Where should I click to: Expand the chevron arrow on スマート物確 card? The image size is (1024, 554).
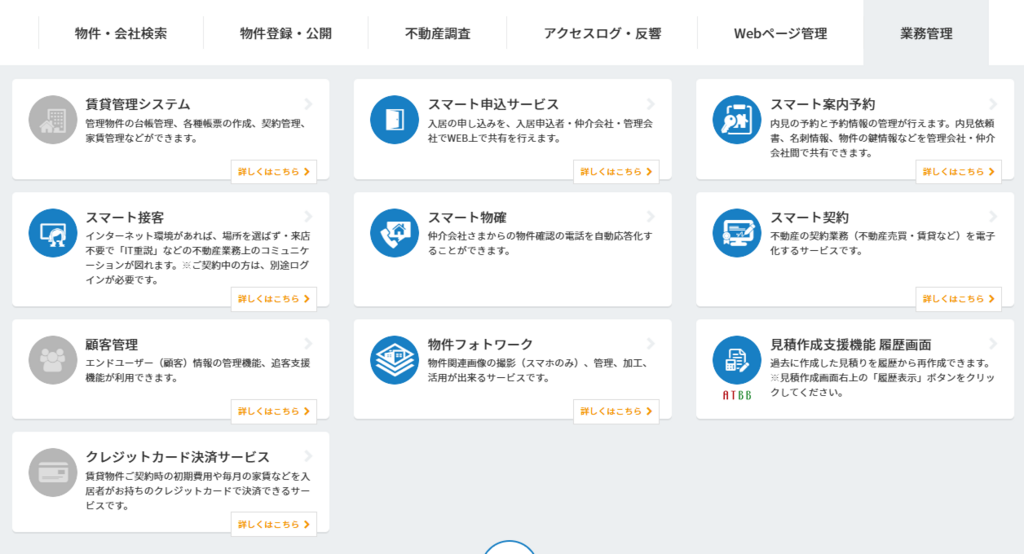pyautogui.click(x=651, y=217)
